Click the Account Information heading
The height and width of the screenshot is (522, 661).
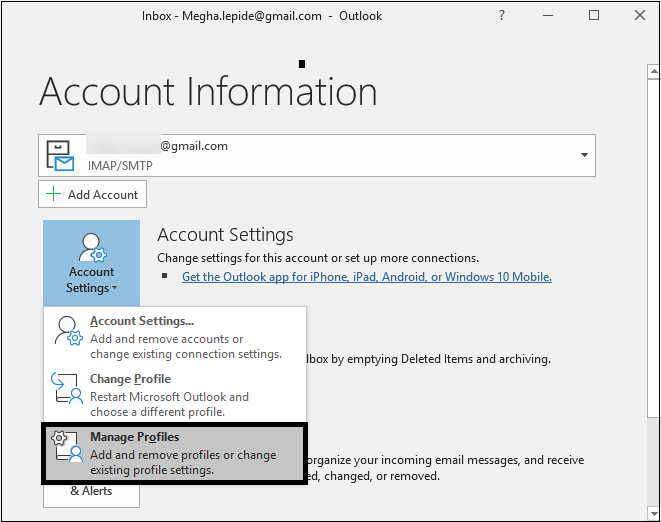click(x=208, y=91)
